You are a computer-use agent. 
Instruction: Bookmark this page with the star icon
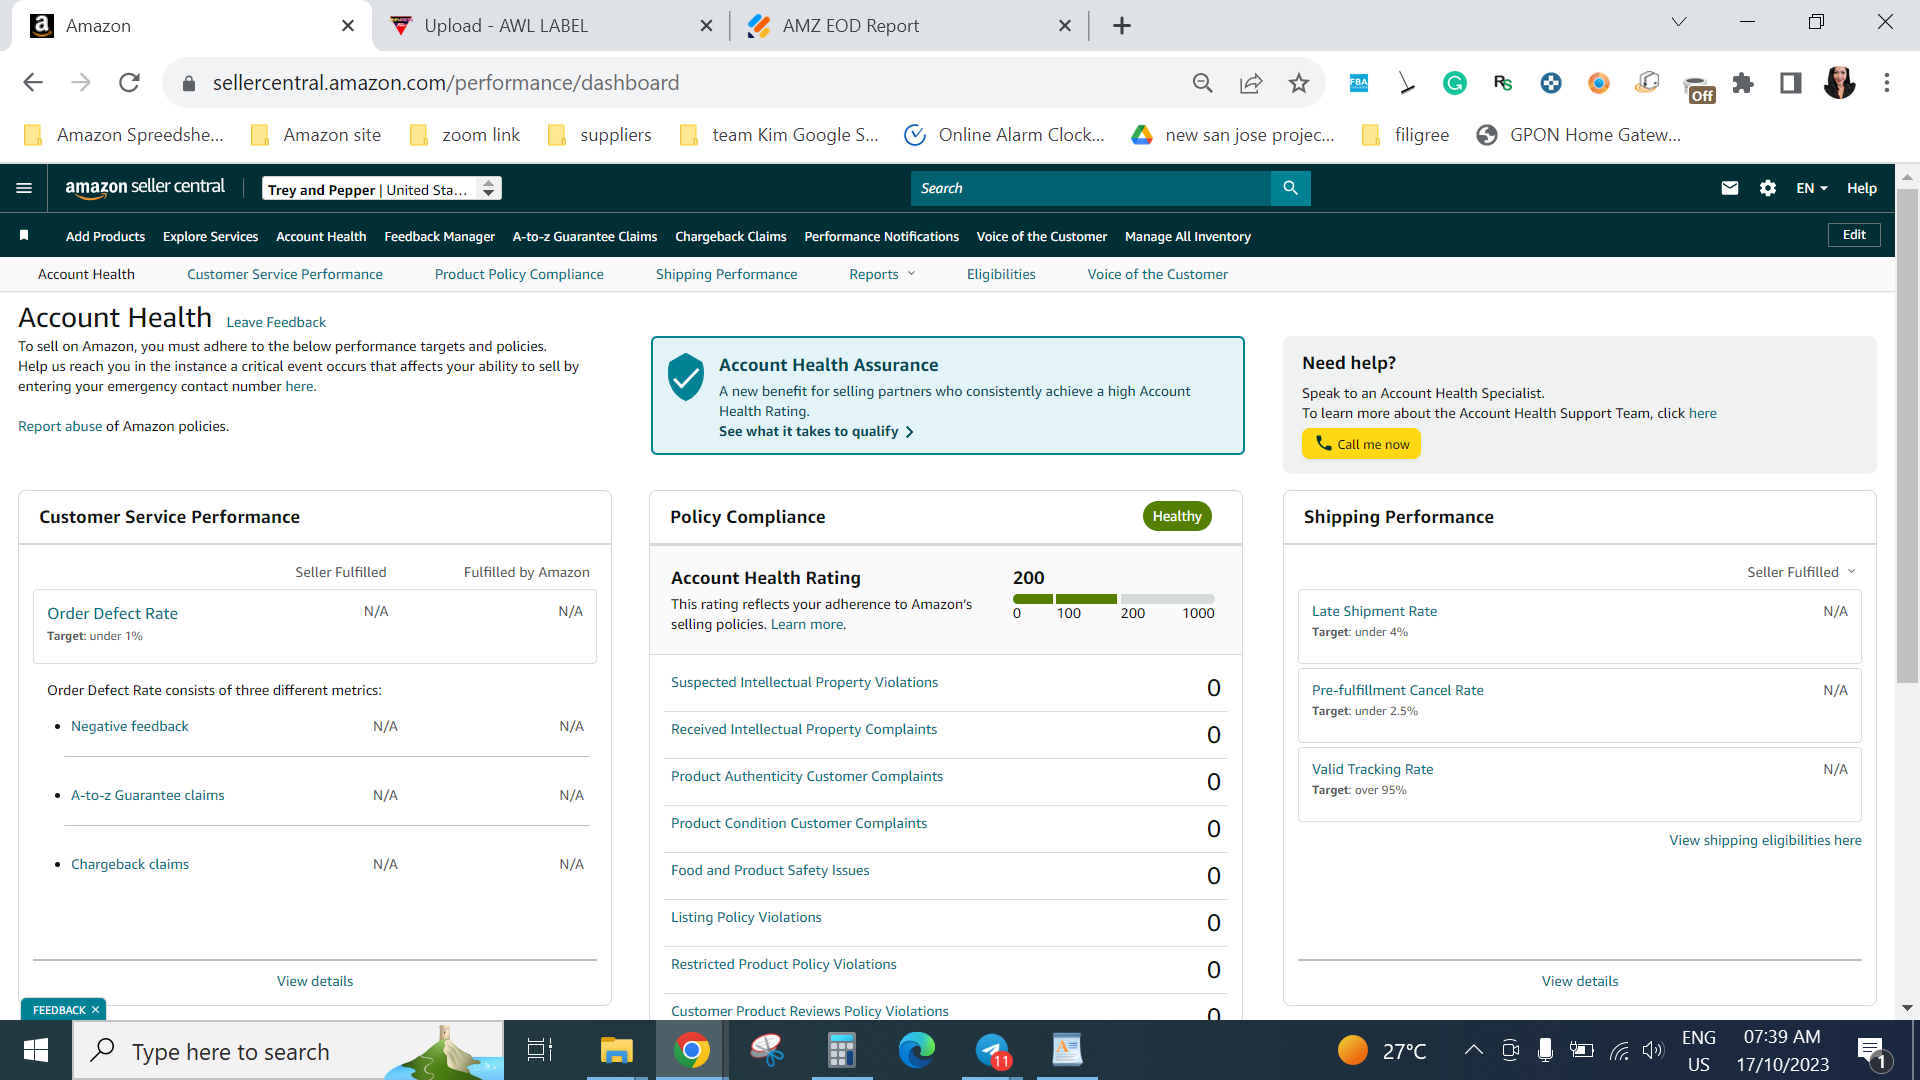click(x=1298, y=83)
